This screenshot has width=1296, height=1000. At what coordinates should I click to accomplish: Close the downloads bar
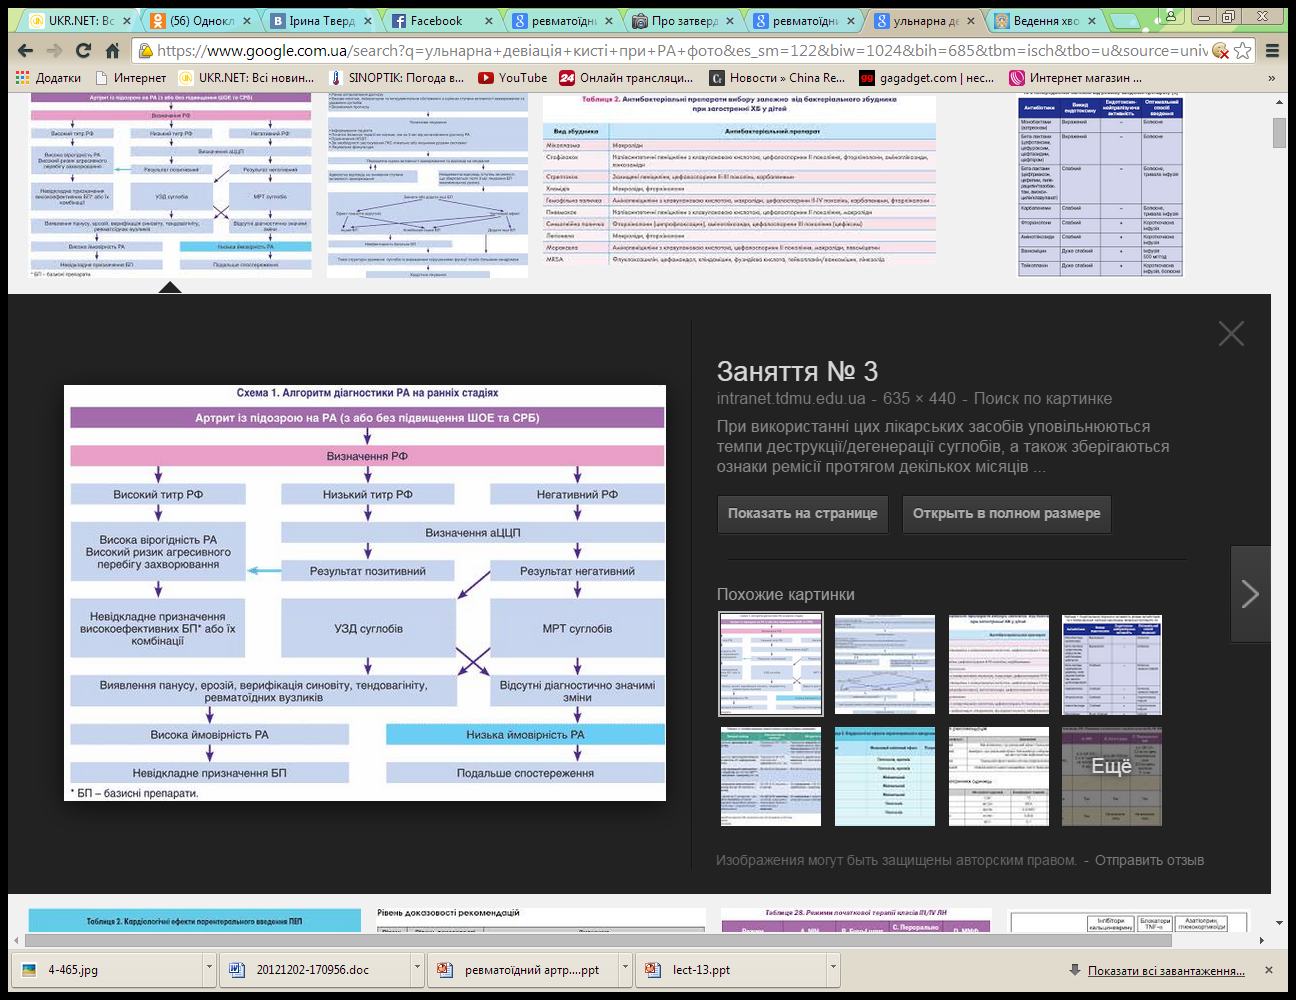[x=1269, y=970]
